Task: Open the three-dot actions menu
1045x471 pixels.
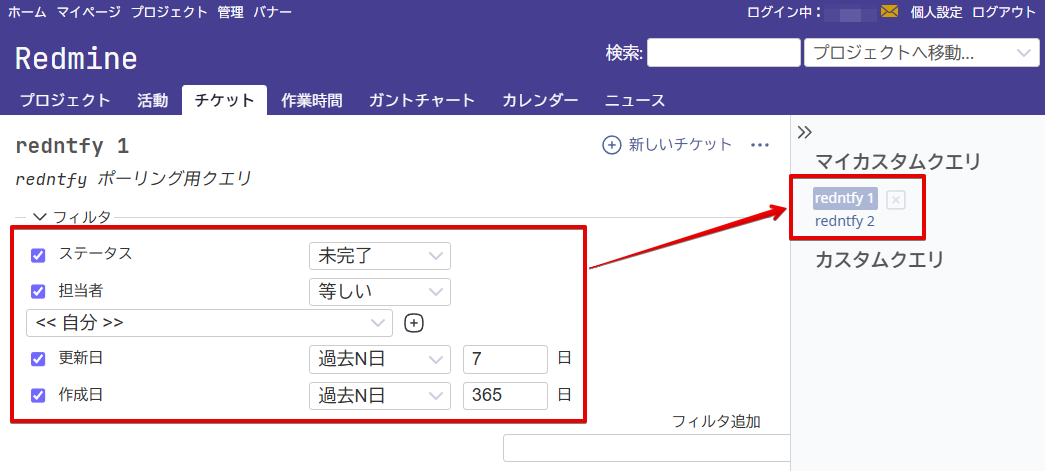Action: tap(760, 145)
